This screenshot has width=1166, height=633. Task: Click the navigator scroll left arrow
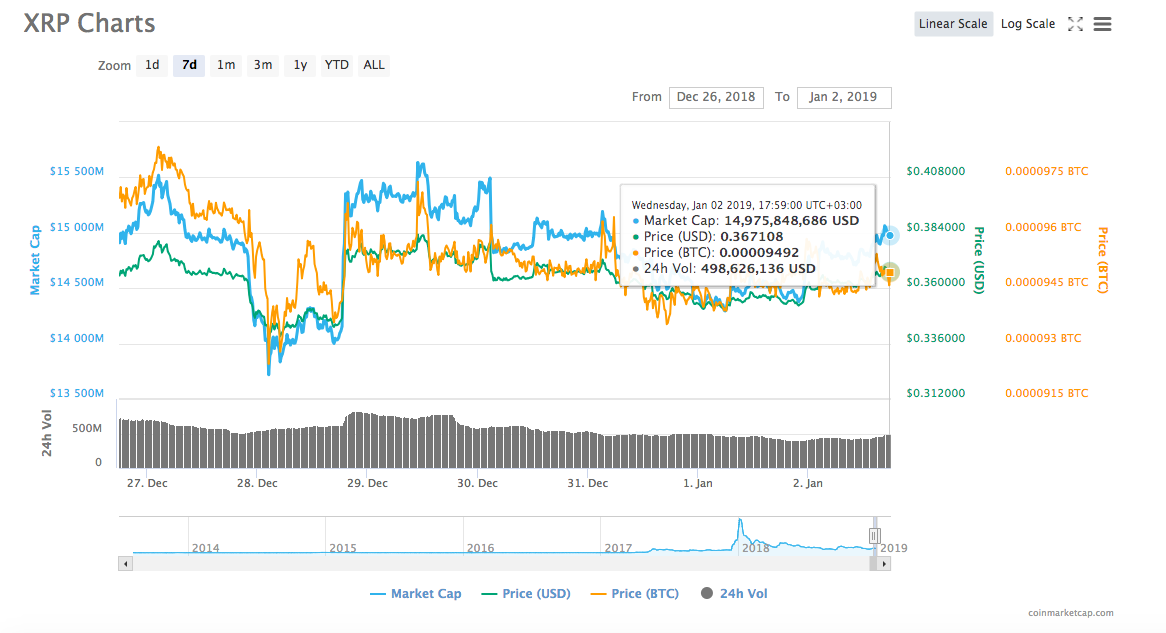[126, 564]
